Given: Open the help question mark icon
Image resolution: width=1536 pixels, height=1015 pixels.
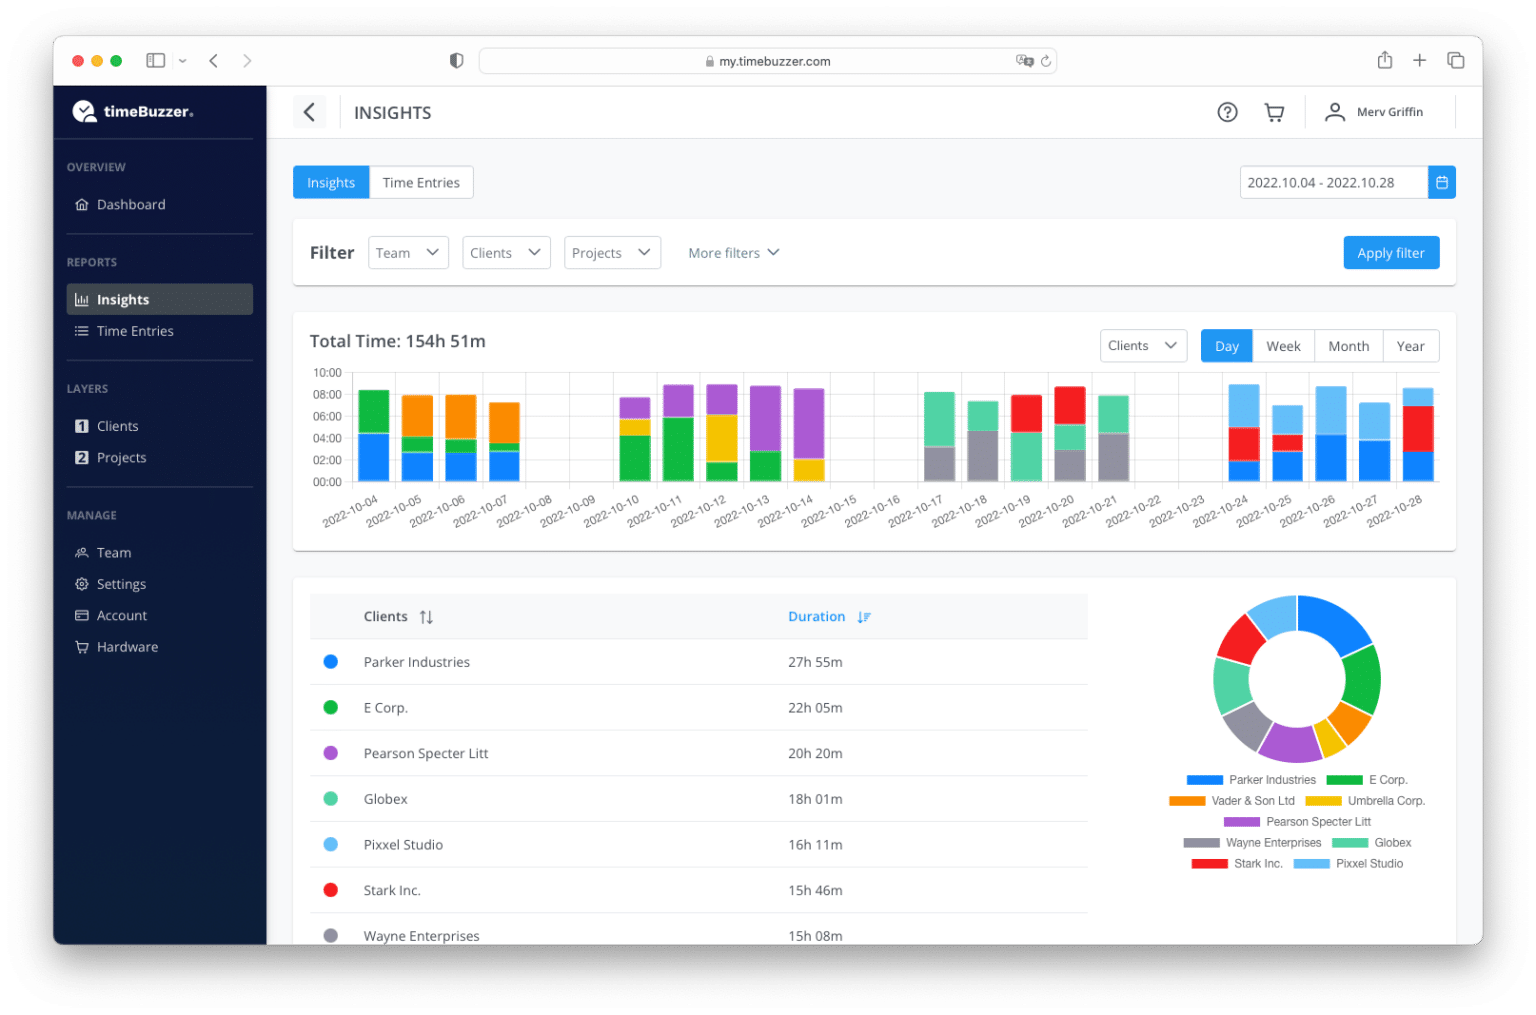Looking at the screenshot, I should click(x=1227, y=112).
